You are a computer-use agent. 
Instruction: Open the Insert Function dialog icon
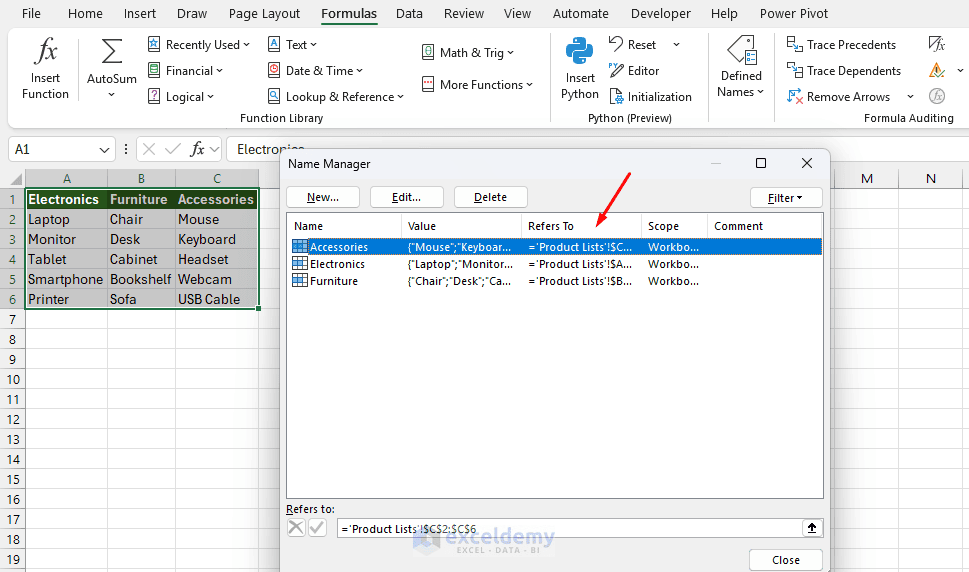click(x=45, y=51)
